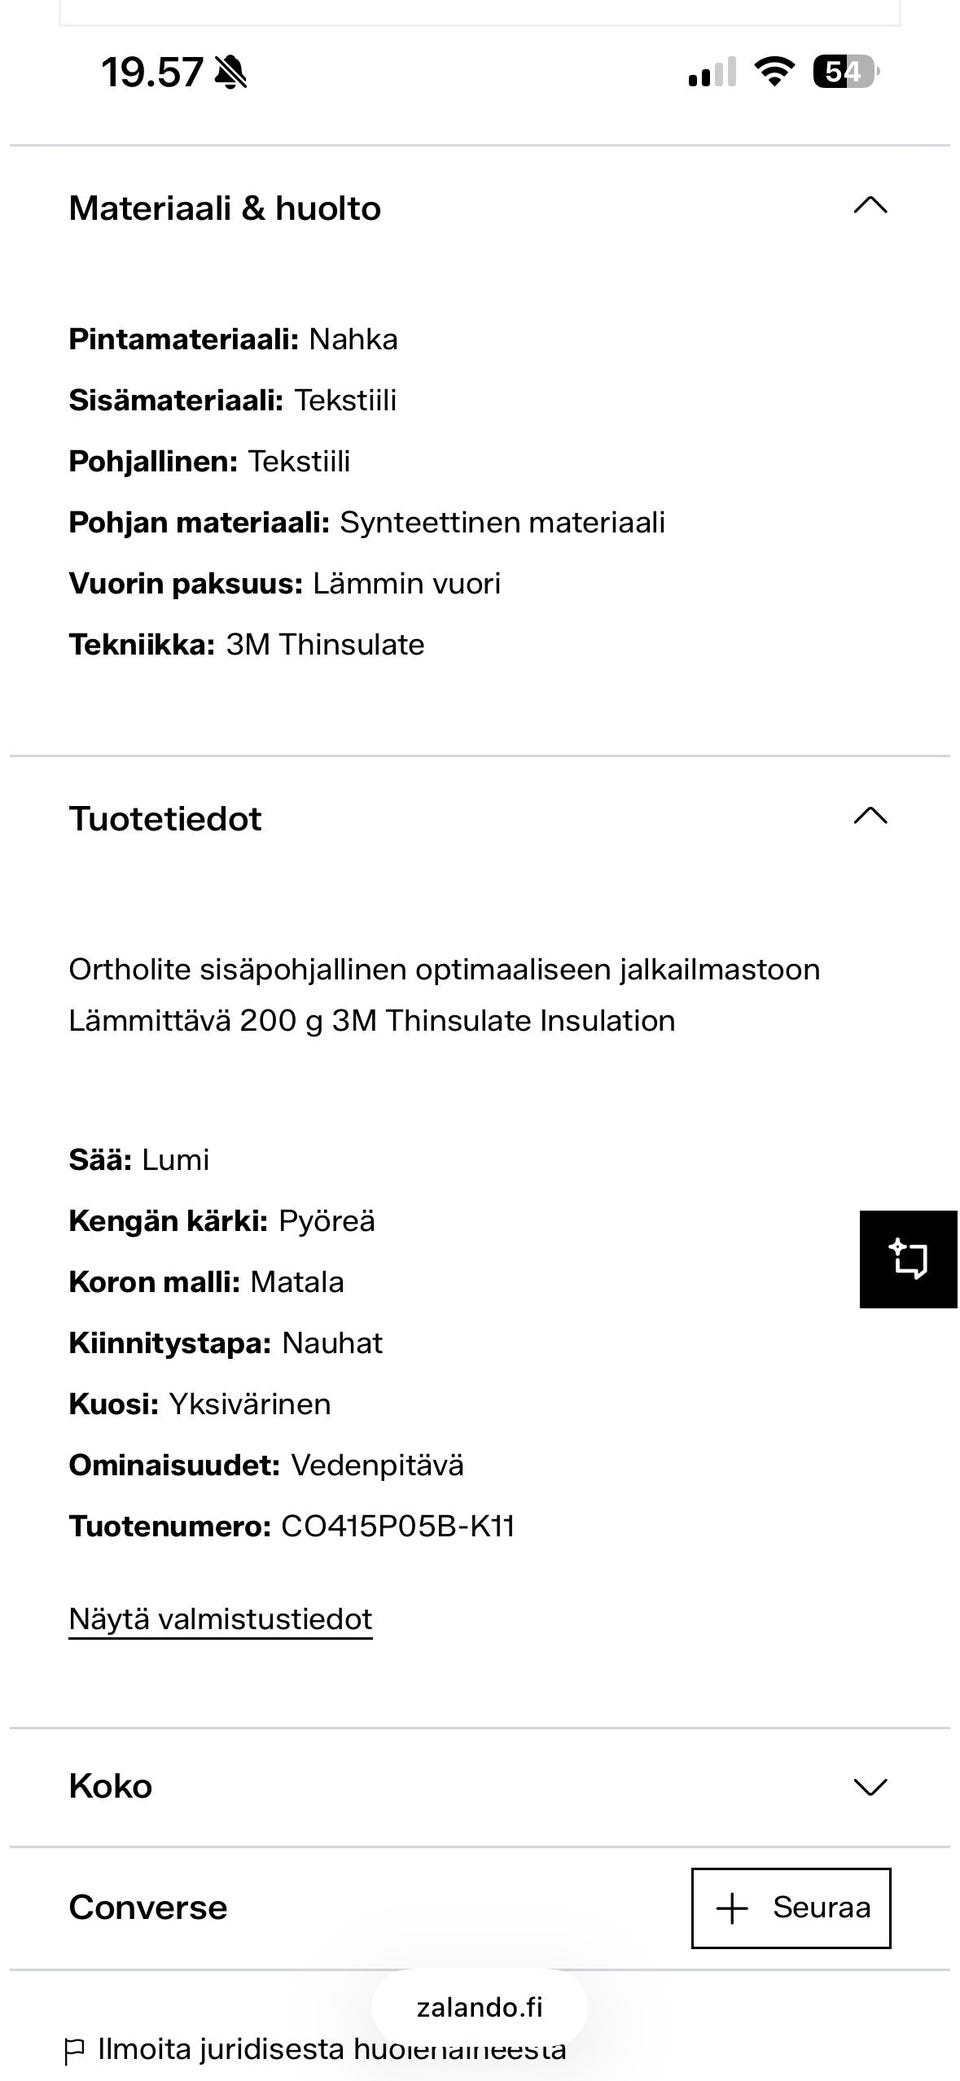Tap the product number CO415P05B-K11
The image size is (960, 2081).
tap(398, 1526)
